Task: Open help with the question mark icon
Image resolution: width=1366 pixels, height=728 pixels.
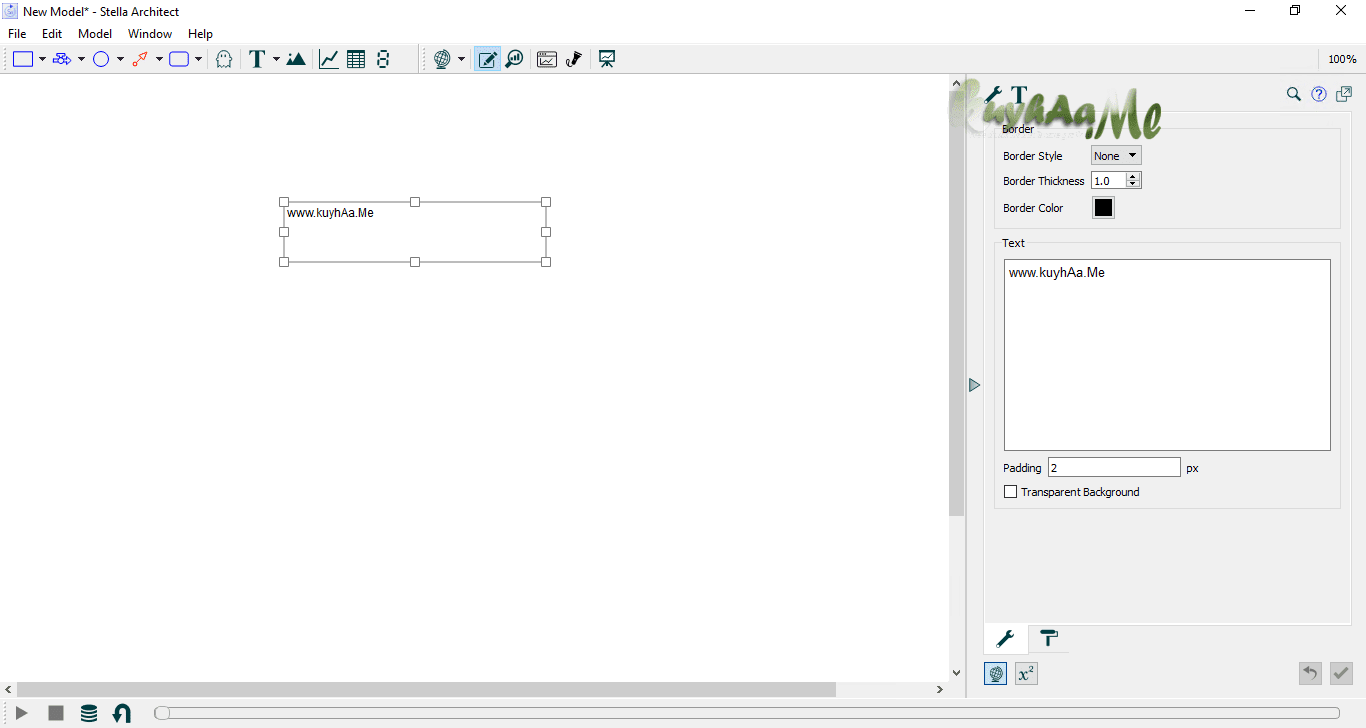Action: coord(1319,94)
